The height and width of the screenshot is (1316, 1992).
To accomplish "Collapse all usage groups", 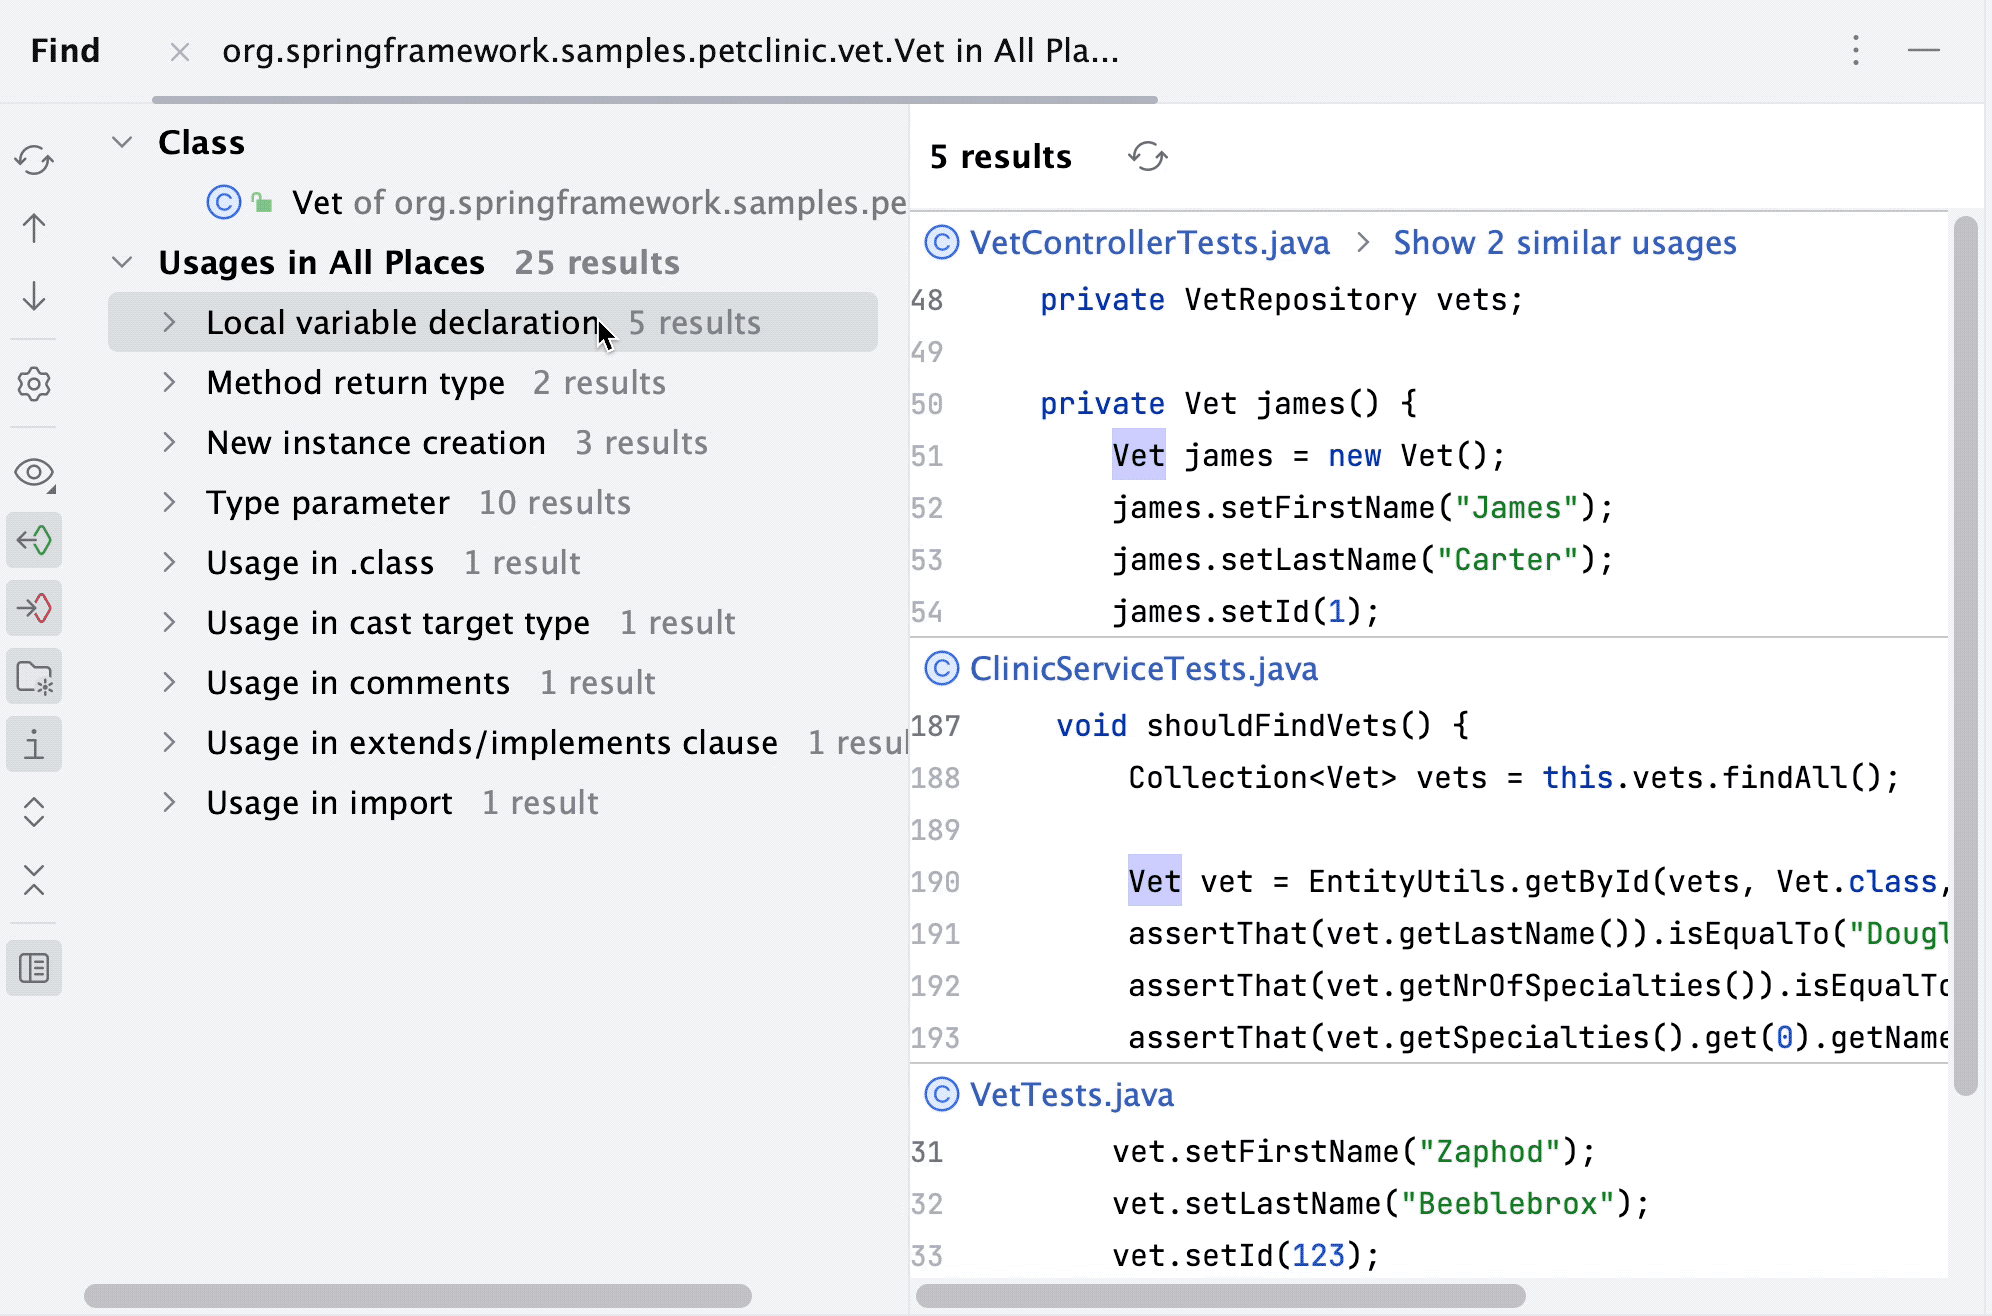I will [x=36, y=880].
